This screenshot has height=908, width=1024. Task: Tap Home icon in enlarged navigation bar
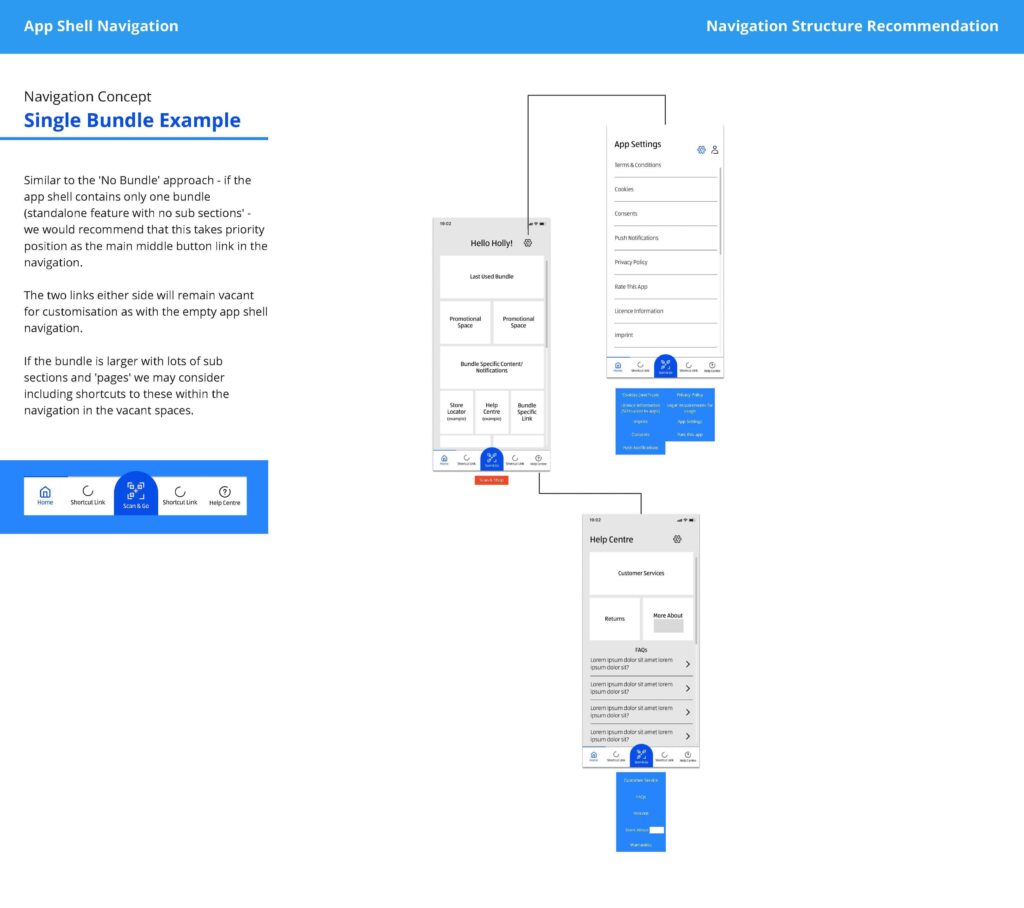pyautogui.click(x=45, y=495)
